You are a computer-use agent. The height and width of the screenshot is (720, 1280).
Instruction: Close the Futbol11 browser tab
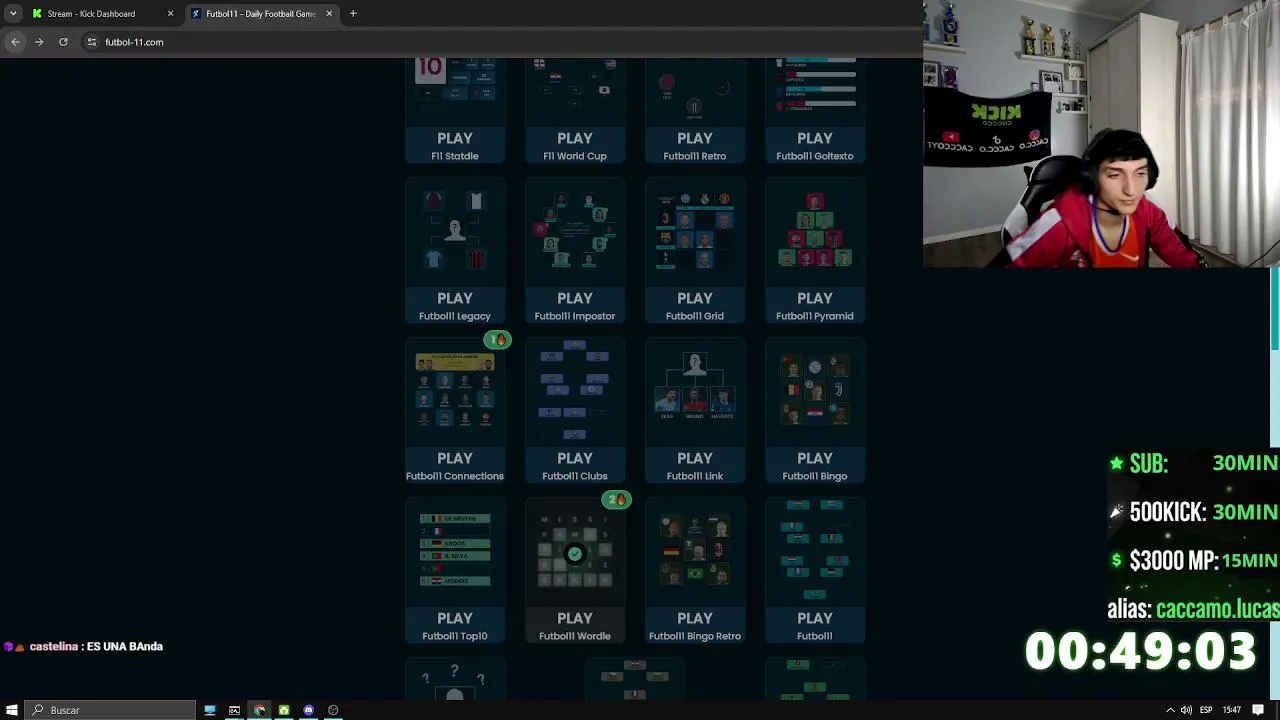329,14
